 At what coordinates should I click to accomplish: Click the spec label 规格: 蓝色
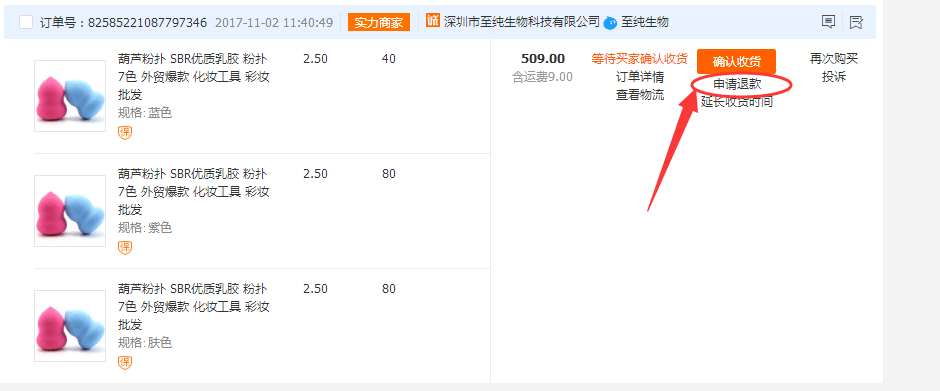(x=144, y=113)
